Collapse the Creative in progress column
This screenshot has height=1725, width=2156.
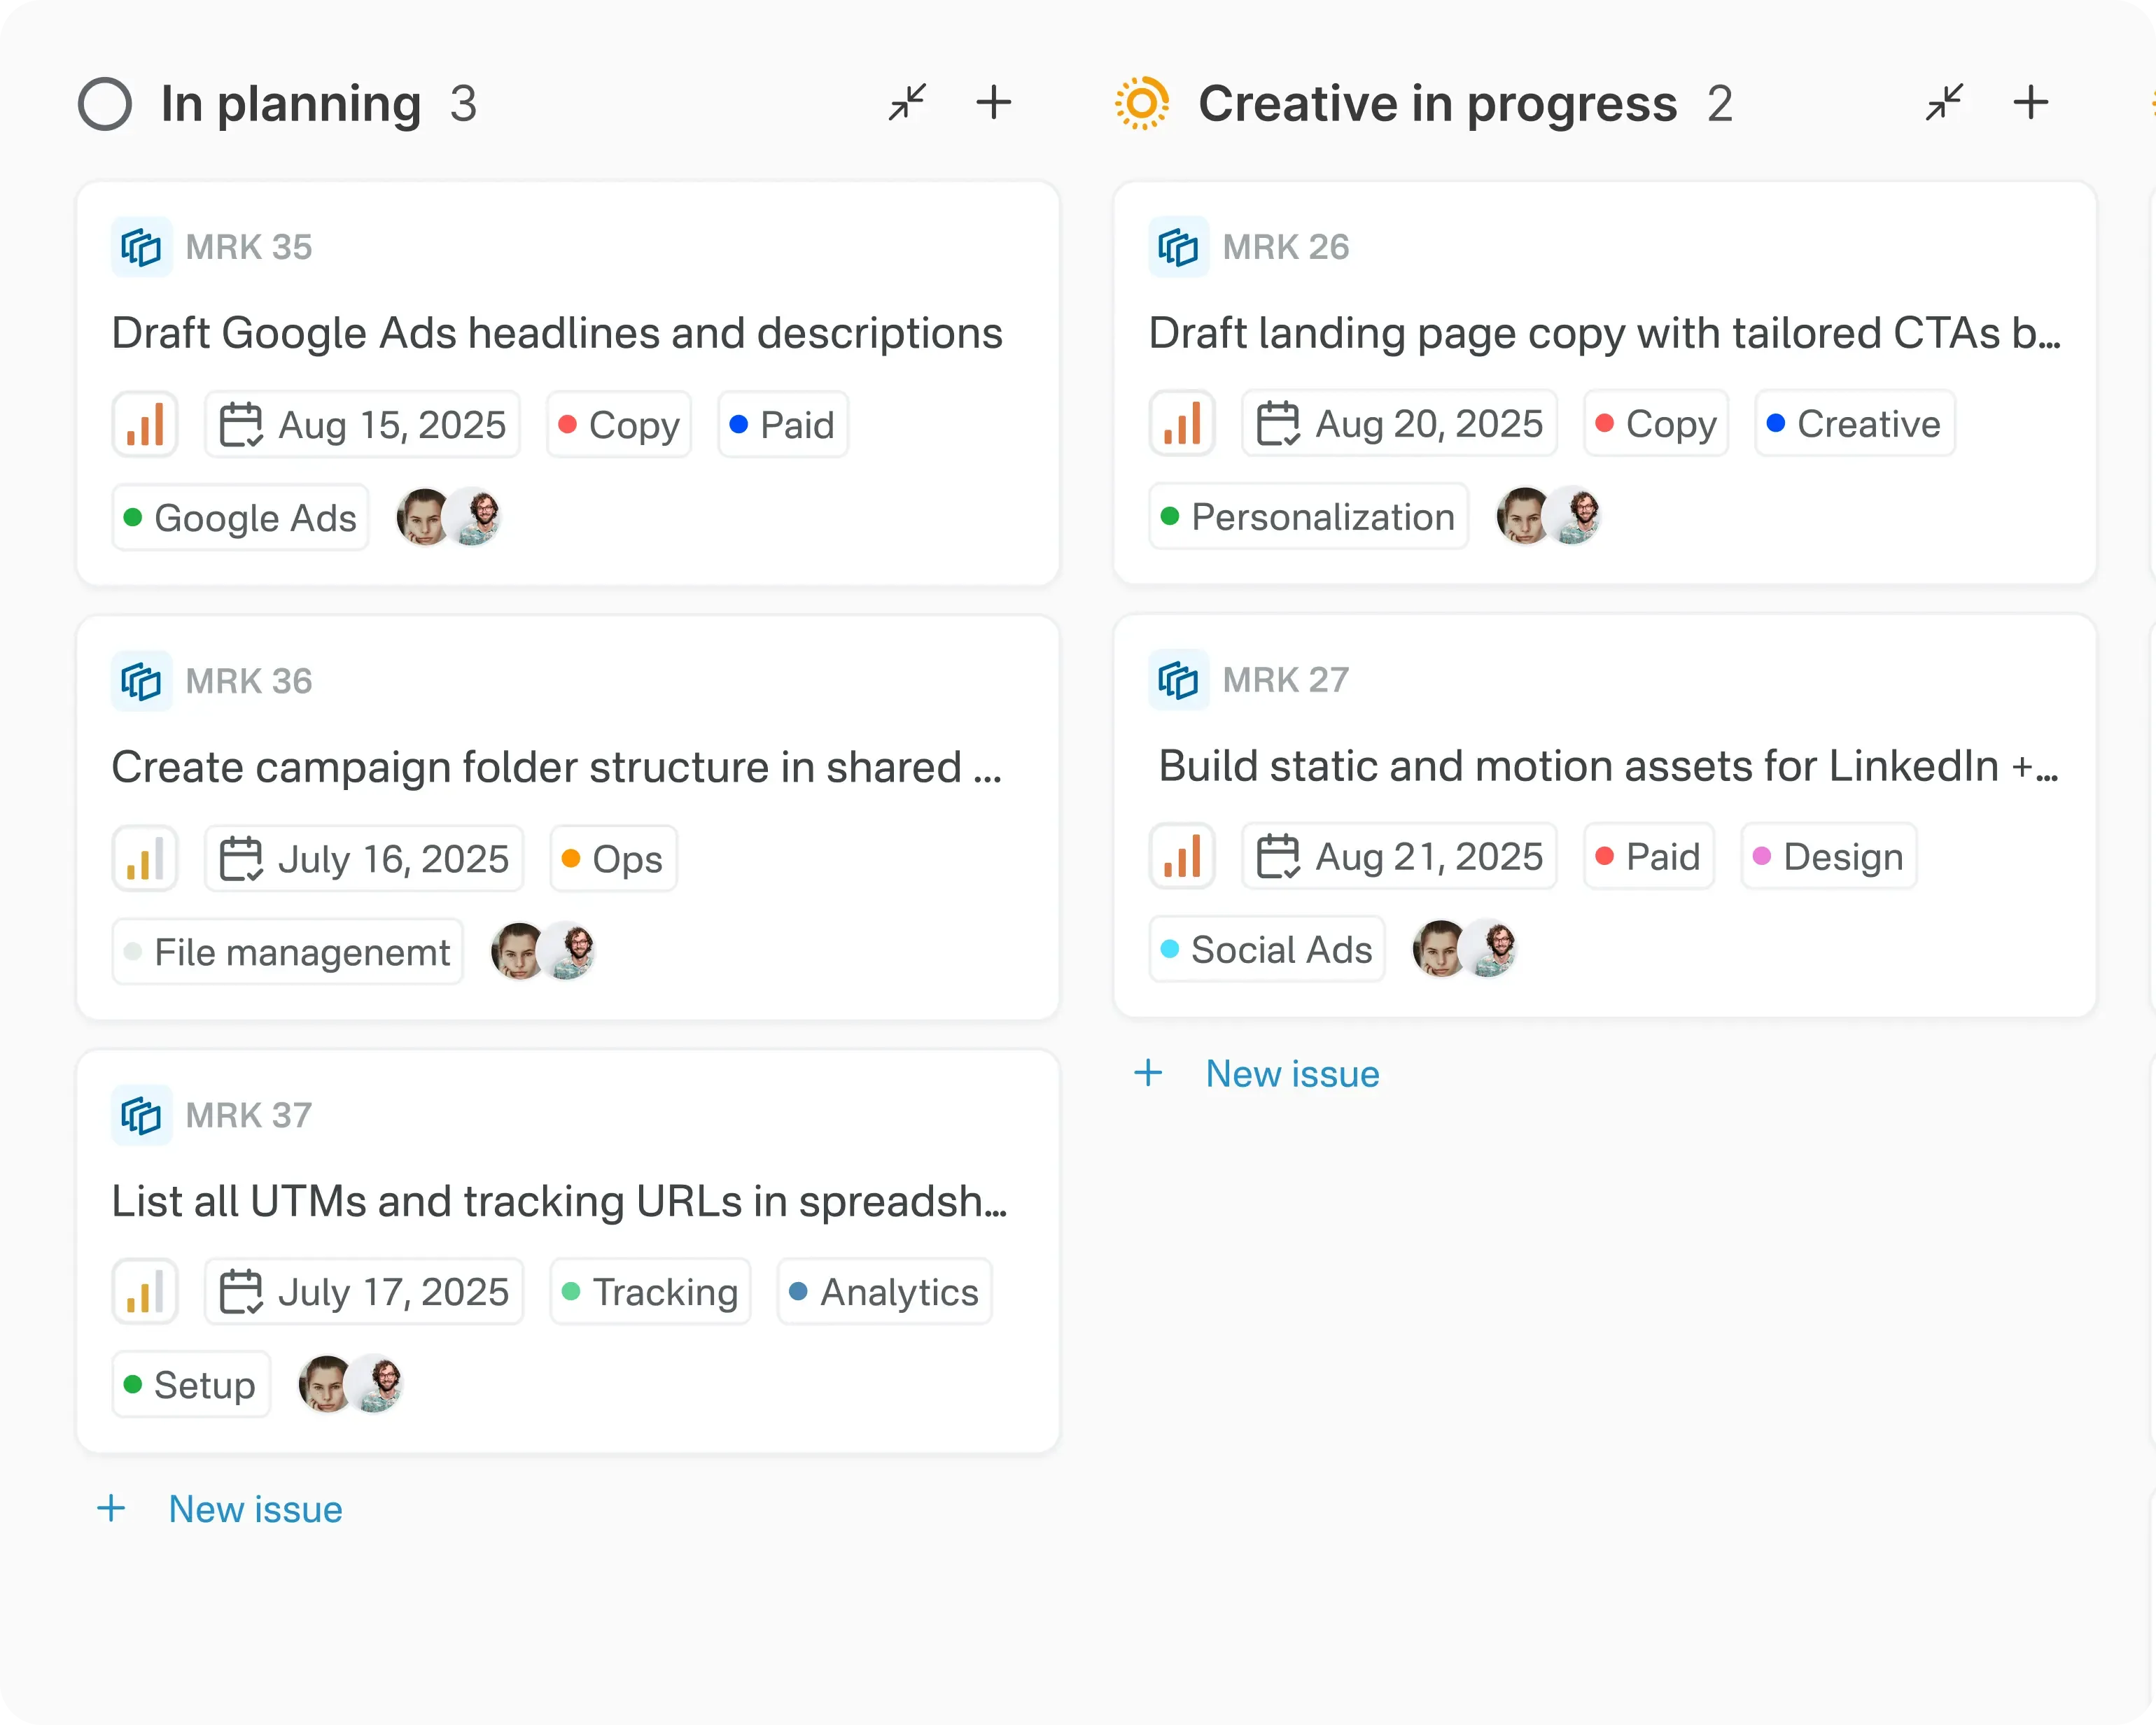point(1944,102)
